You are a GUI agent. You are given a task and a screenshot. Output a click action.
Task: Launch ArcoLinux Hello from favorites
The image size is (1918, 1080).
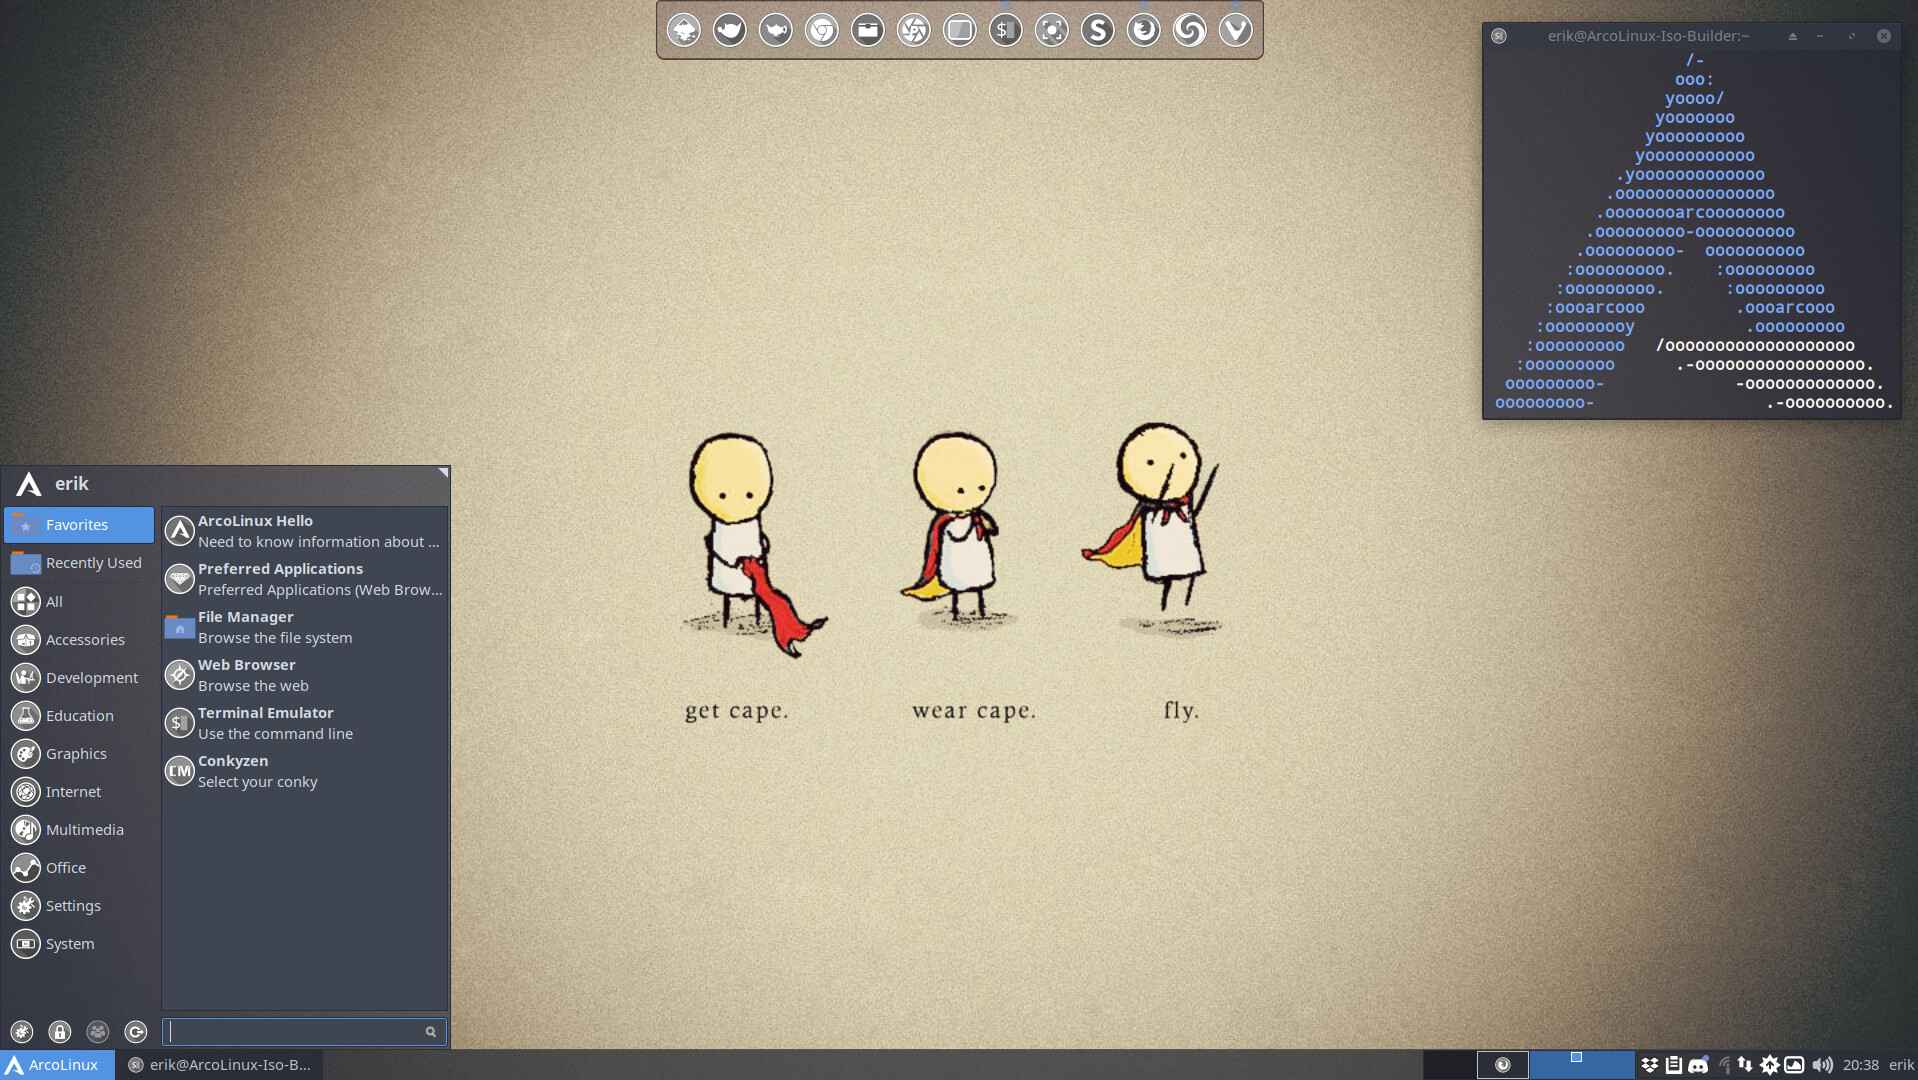pos(304,531)
